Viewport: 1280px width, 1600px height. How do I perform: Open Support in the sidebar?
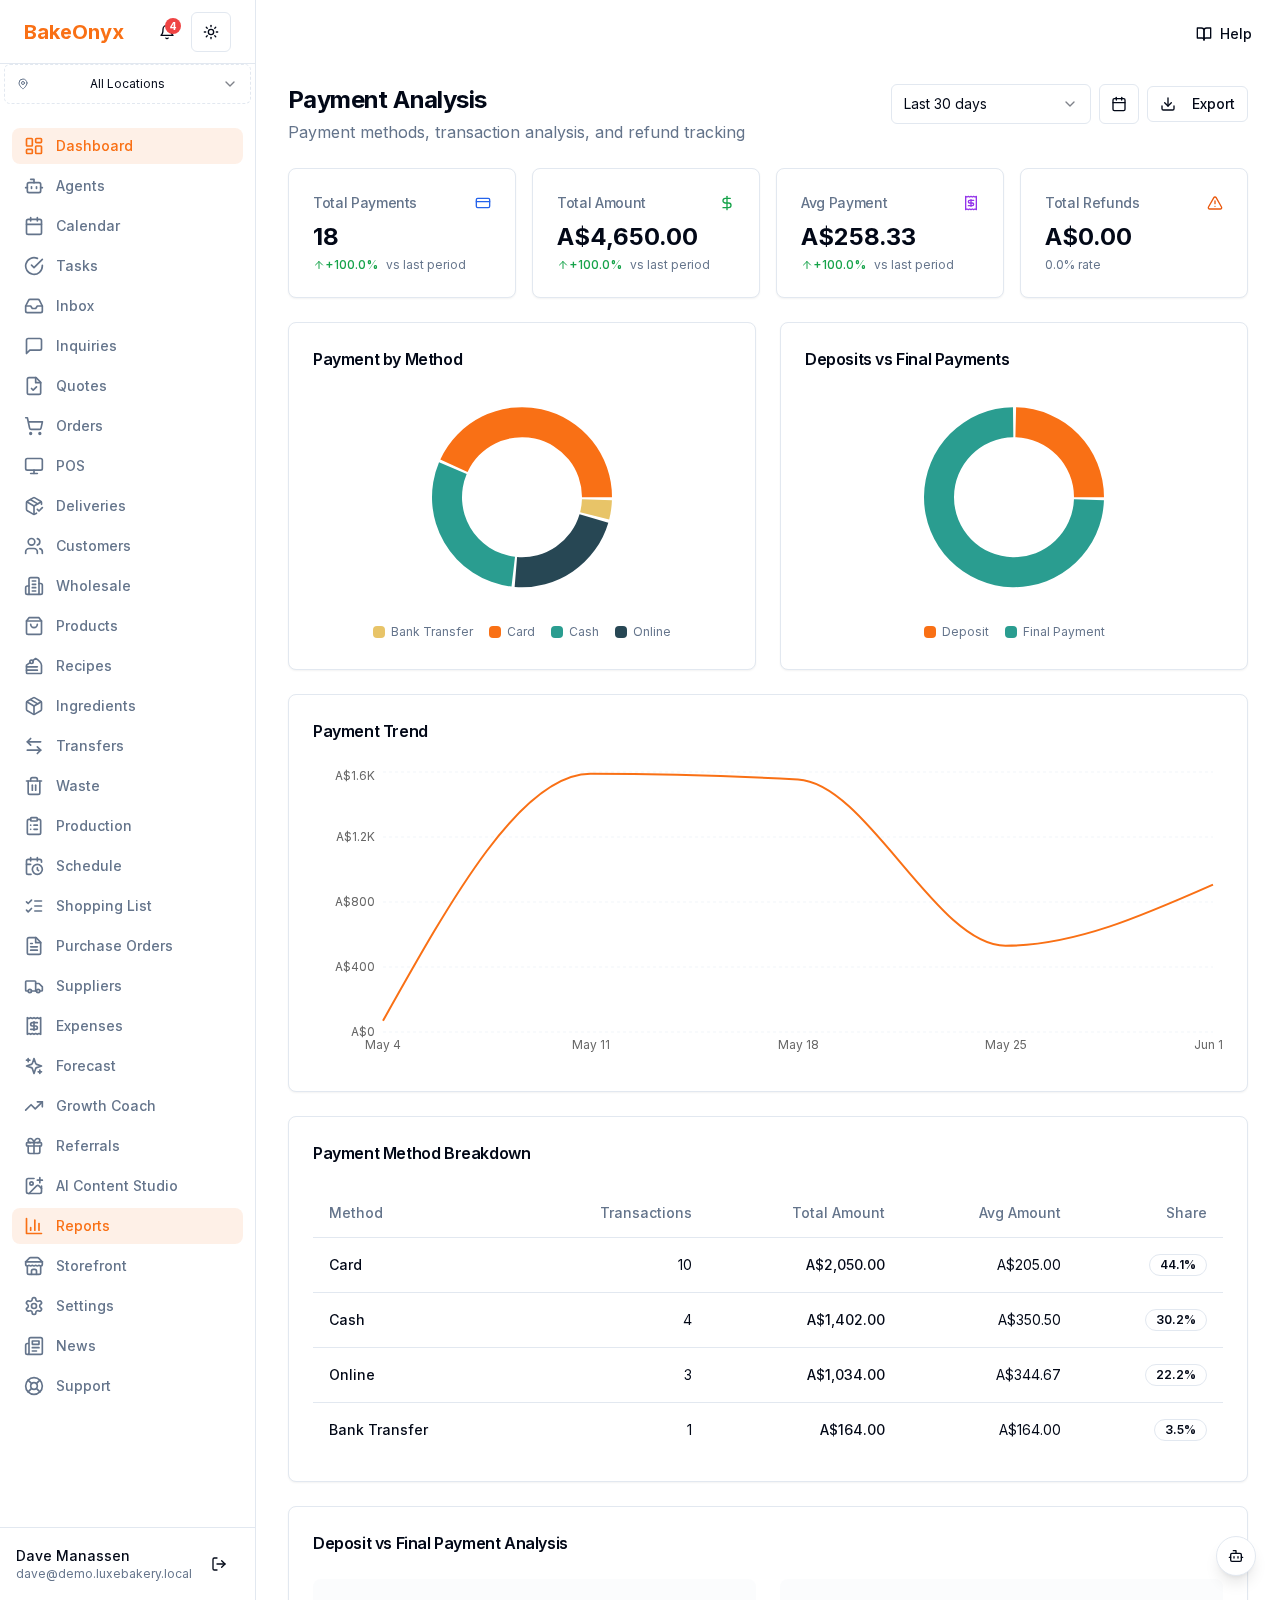[127, 1386]
